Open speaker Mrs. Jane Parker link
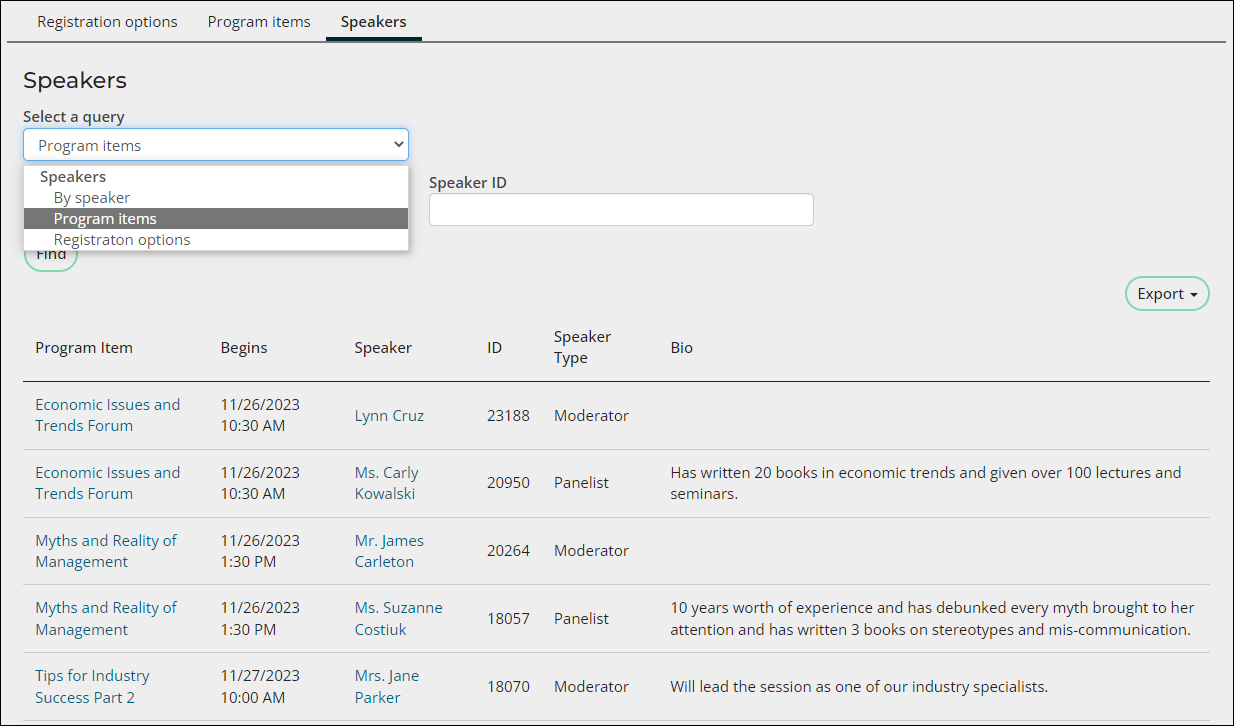Screen dimensions: 1234x726 click(387, 686)
